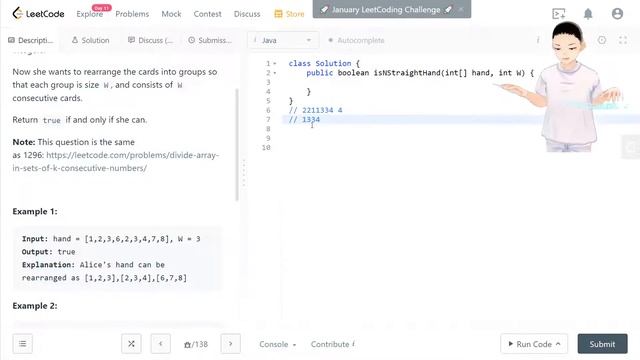640x360 pixels.
Task: Click the panel splitter drag handle
Action: click(x=244, y=172)
